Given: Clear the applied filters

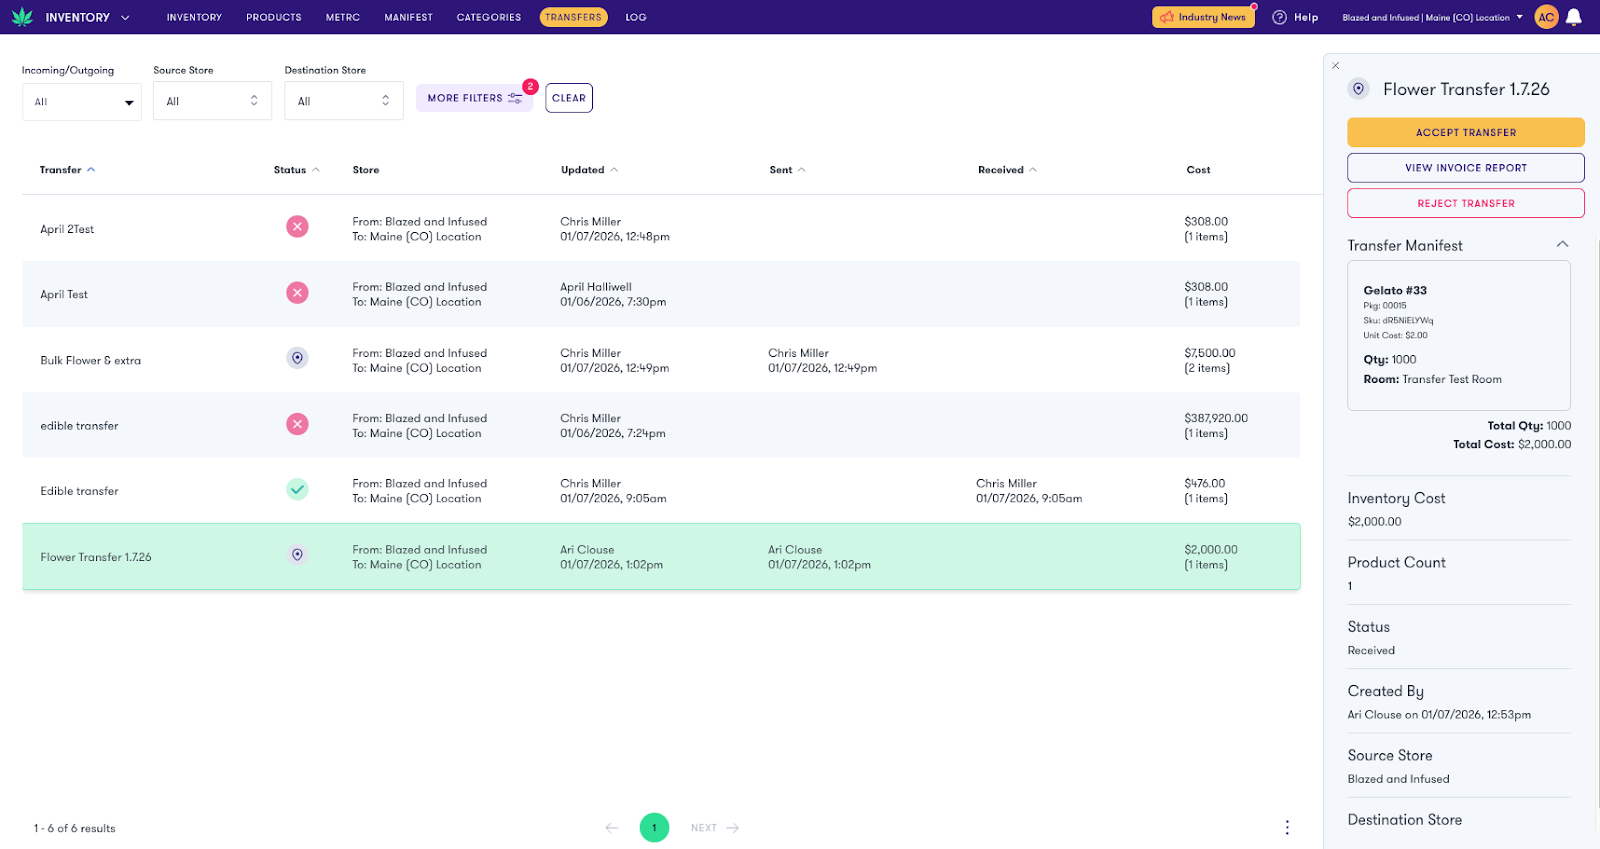Looking at the screenshot, I should coord(569,98).
